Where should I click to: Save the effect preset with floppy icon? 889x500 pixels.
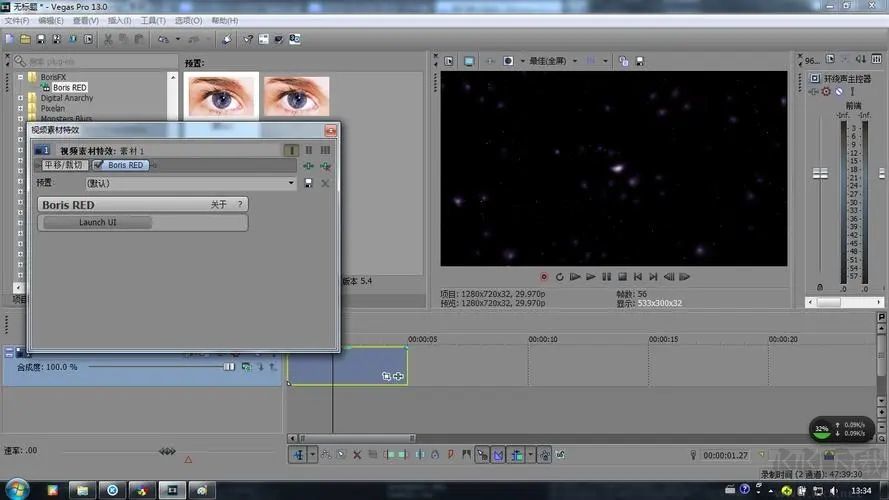[x=308, y=183]
